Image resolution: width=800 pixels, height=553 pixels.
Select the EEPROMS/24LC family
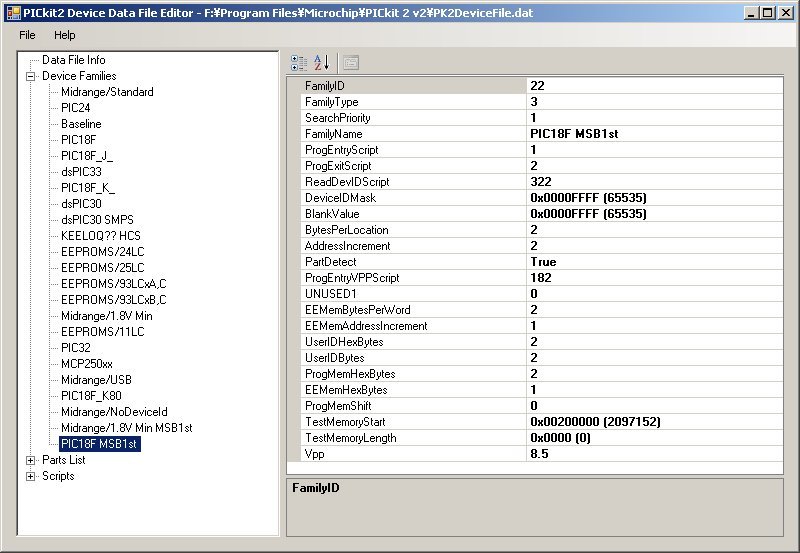(x=103, y=252)
